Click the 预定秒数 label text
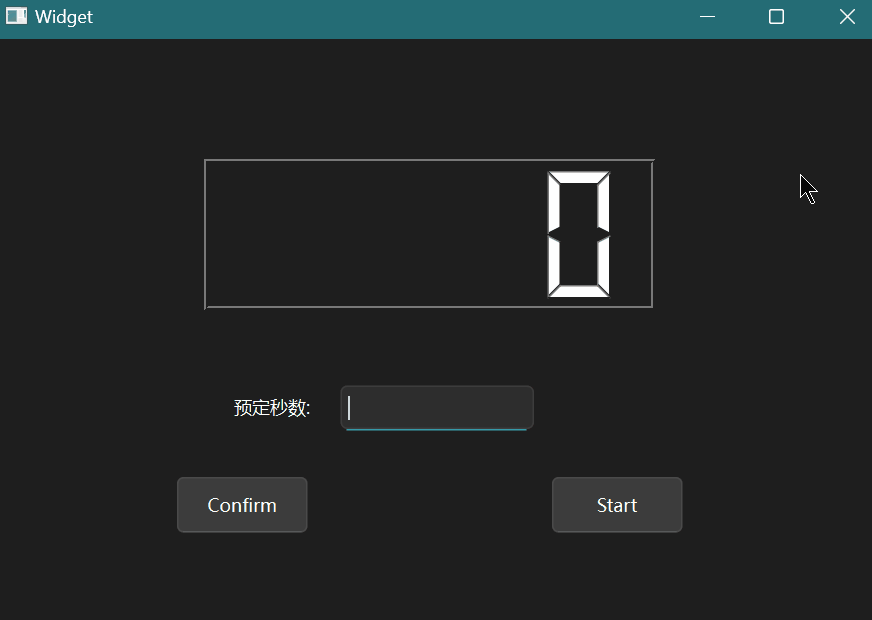Screen dimensions: 872x620 coord(272,408)
